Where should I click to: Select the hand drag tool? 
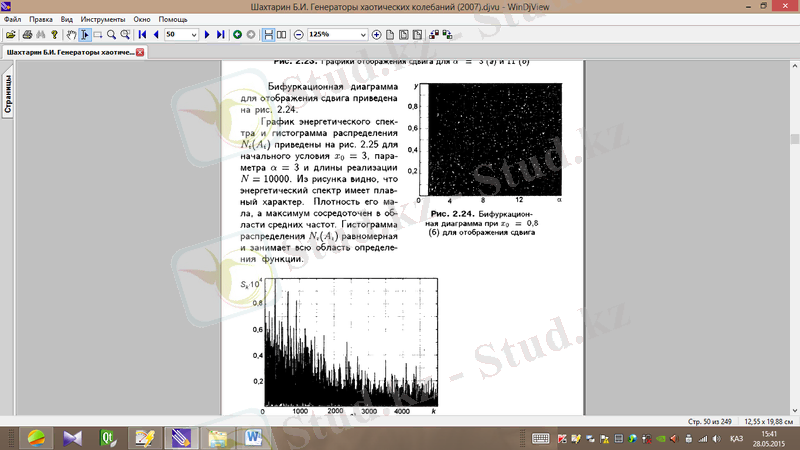click(x=70, y=34)
